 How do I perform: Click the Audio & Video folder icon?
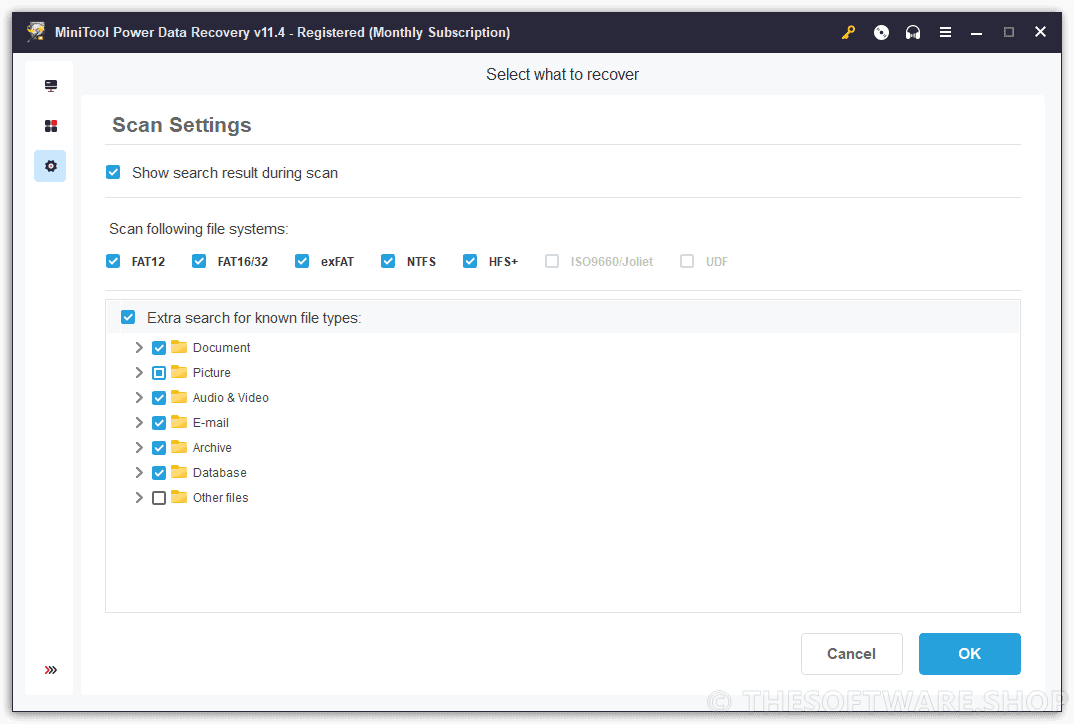click(179, 397)
